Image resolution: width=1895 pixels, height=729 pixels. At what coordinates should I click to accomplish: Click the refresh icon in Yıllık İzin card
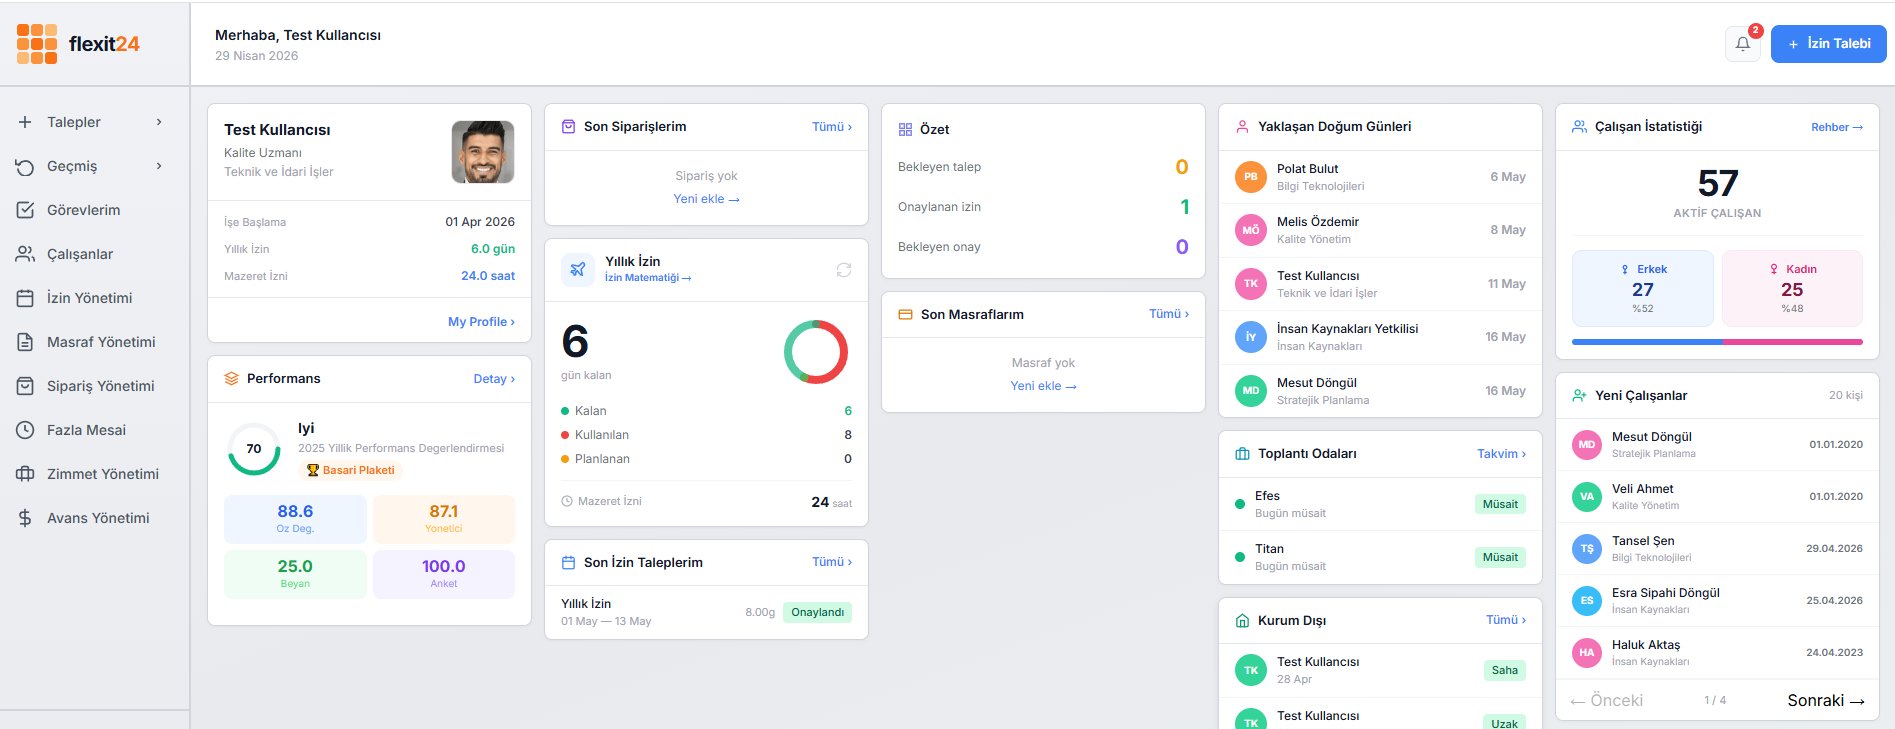click(844, 270)
